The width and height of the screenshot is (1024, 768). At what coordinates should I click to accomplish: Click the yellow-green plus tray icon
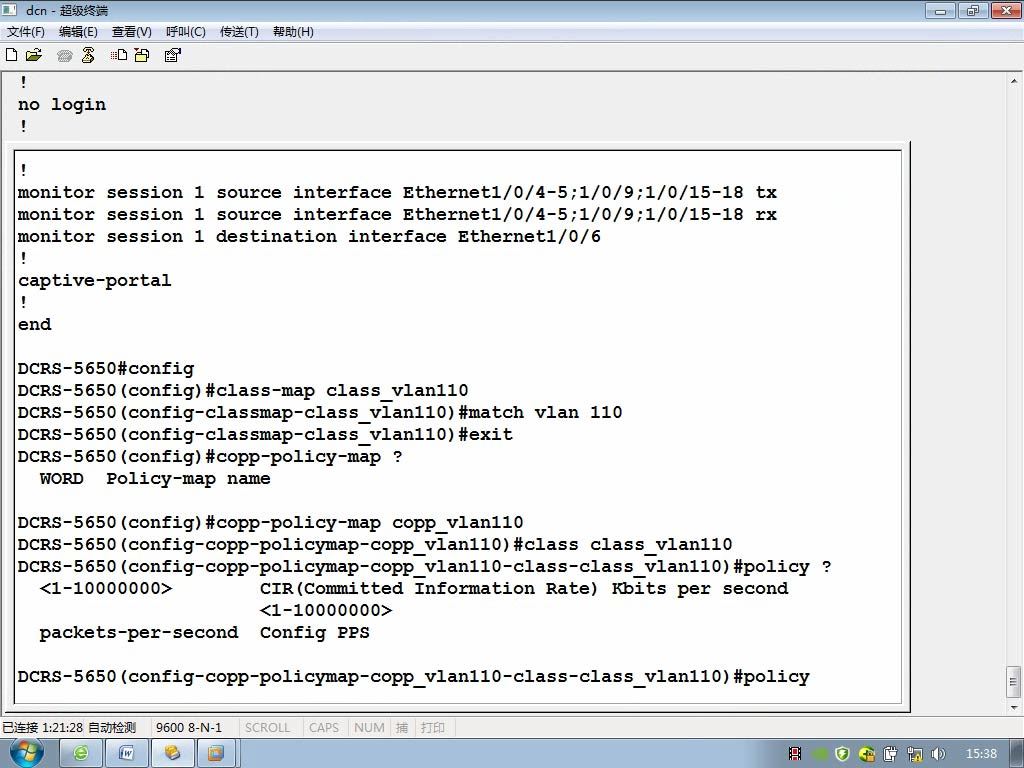click(867, 754)
